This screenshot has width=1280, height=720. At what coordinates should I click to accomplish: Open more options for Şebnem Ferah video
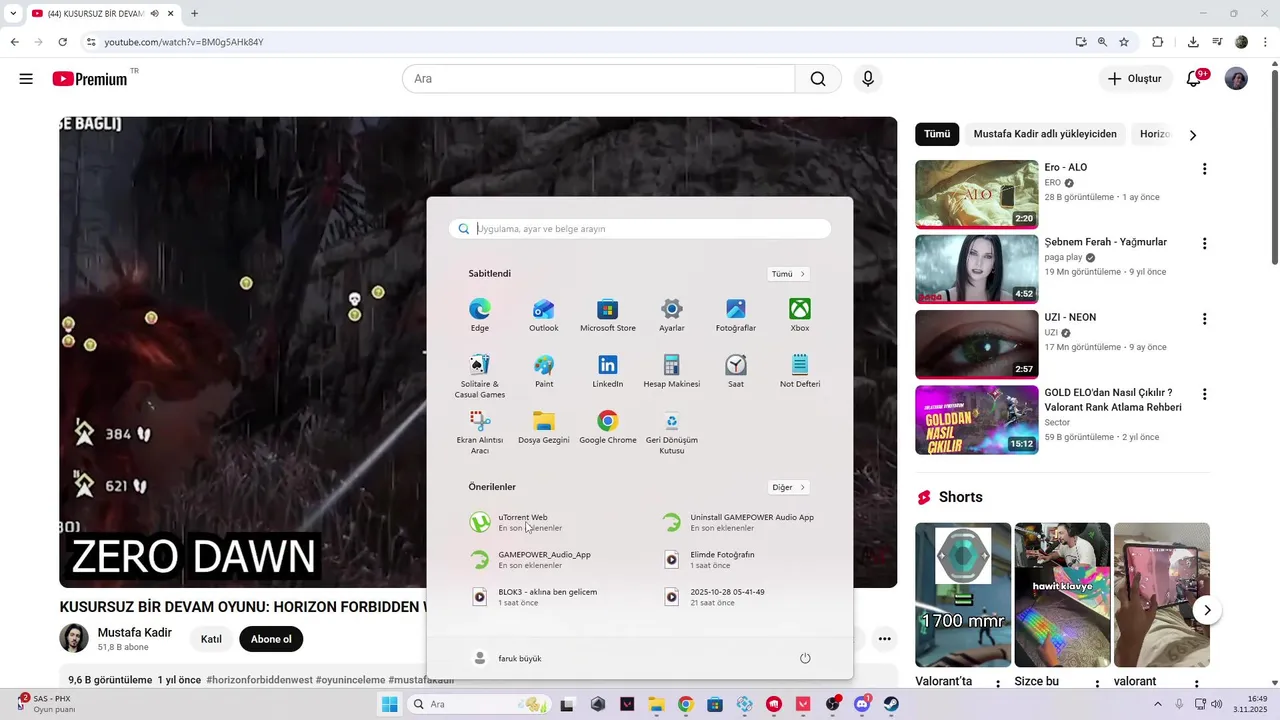1205,244
